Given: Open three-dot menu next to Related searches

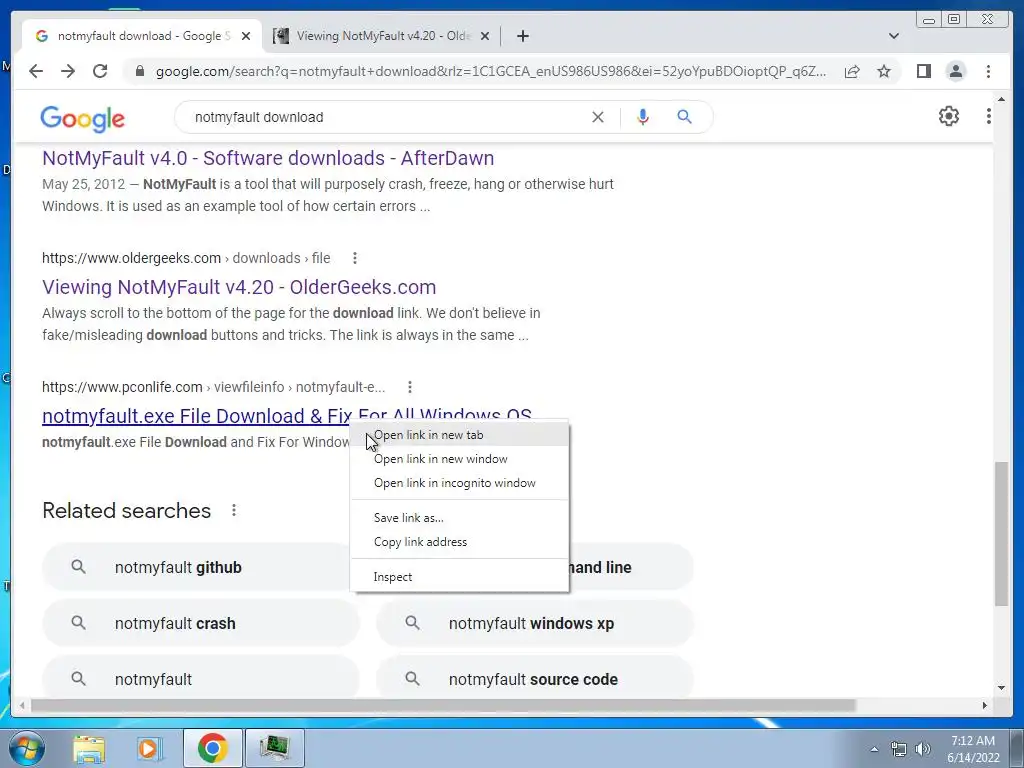Looking at the screenshot, I should tap(234, 511).
